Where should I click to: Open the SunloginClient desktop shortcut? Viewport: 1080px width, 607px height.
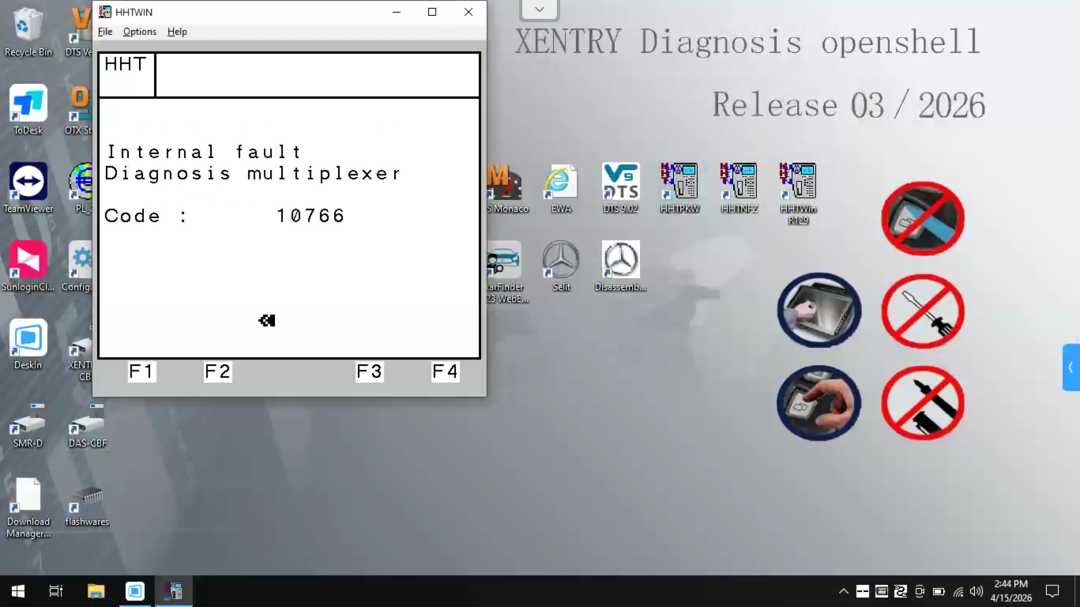[x=28, y=266]
